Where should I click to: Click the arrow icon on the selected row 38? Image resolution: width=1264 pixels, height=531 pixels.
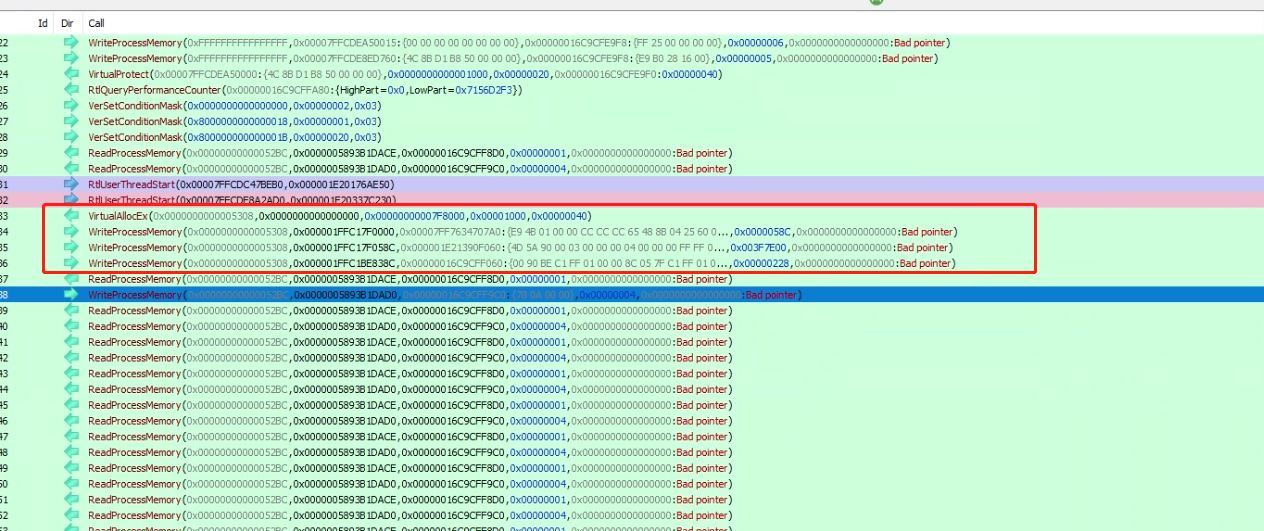click(x=71, y=295)
